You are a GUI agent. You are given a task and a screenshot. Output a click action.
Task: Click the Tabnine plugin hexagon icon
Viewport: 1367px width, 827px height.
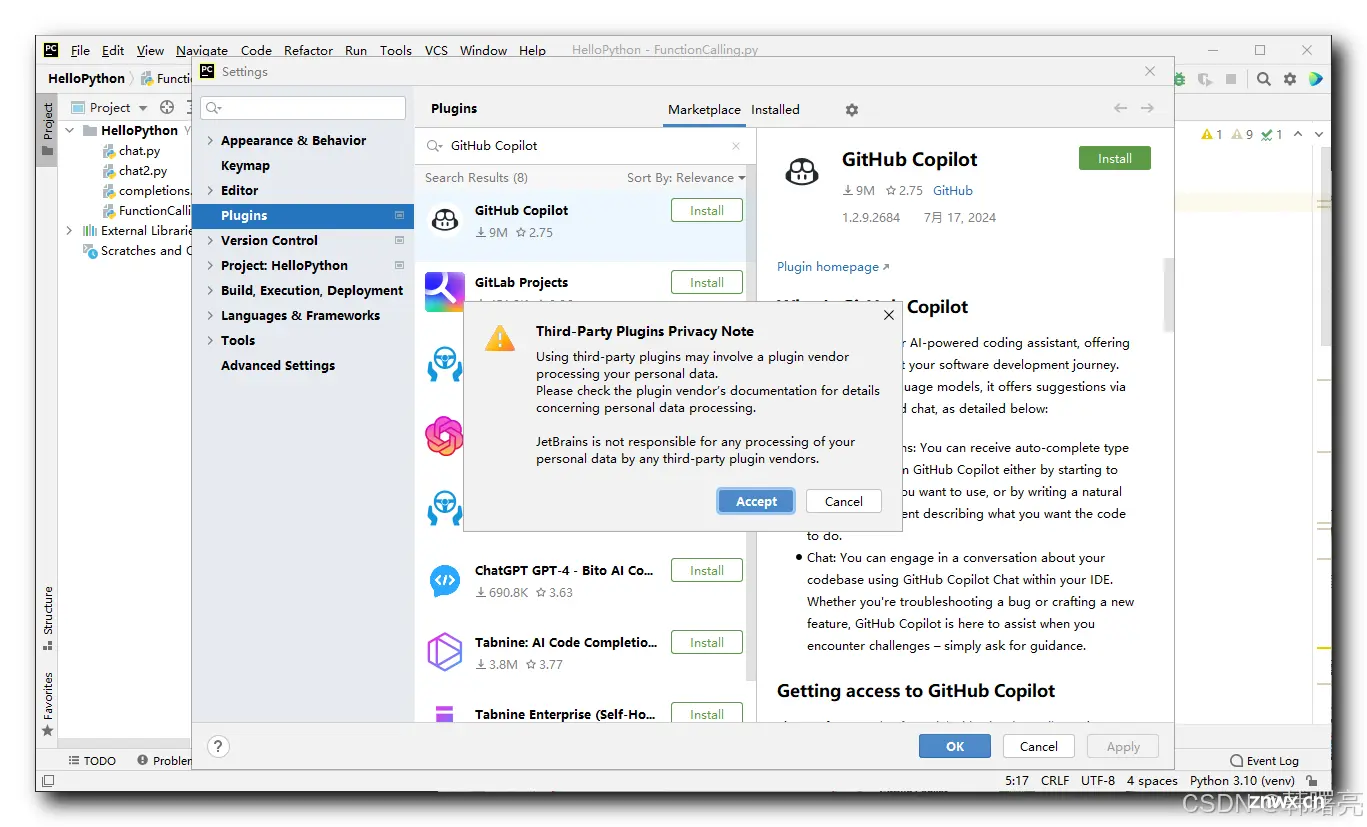[x=445, y=652]
